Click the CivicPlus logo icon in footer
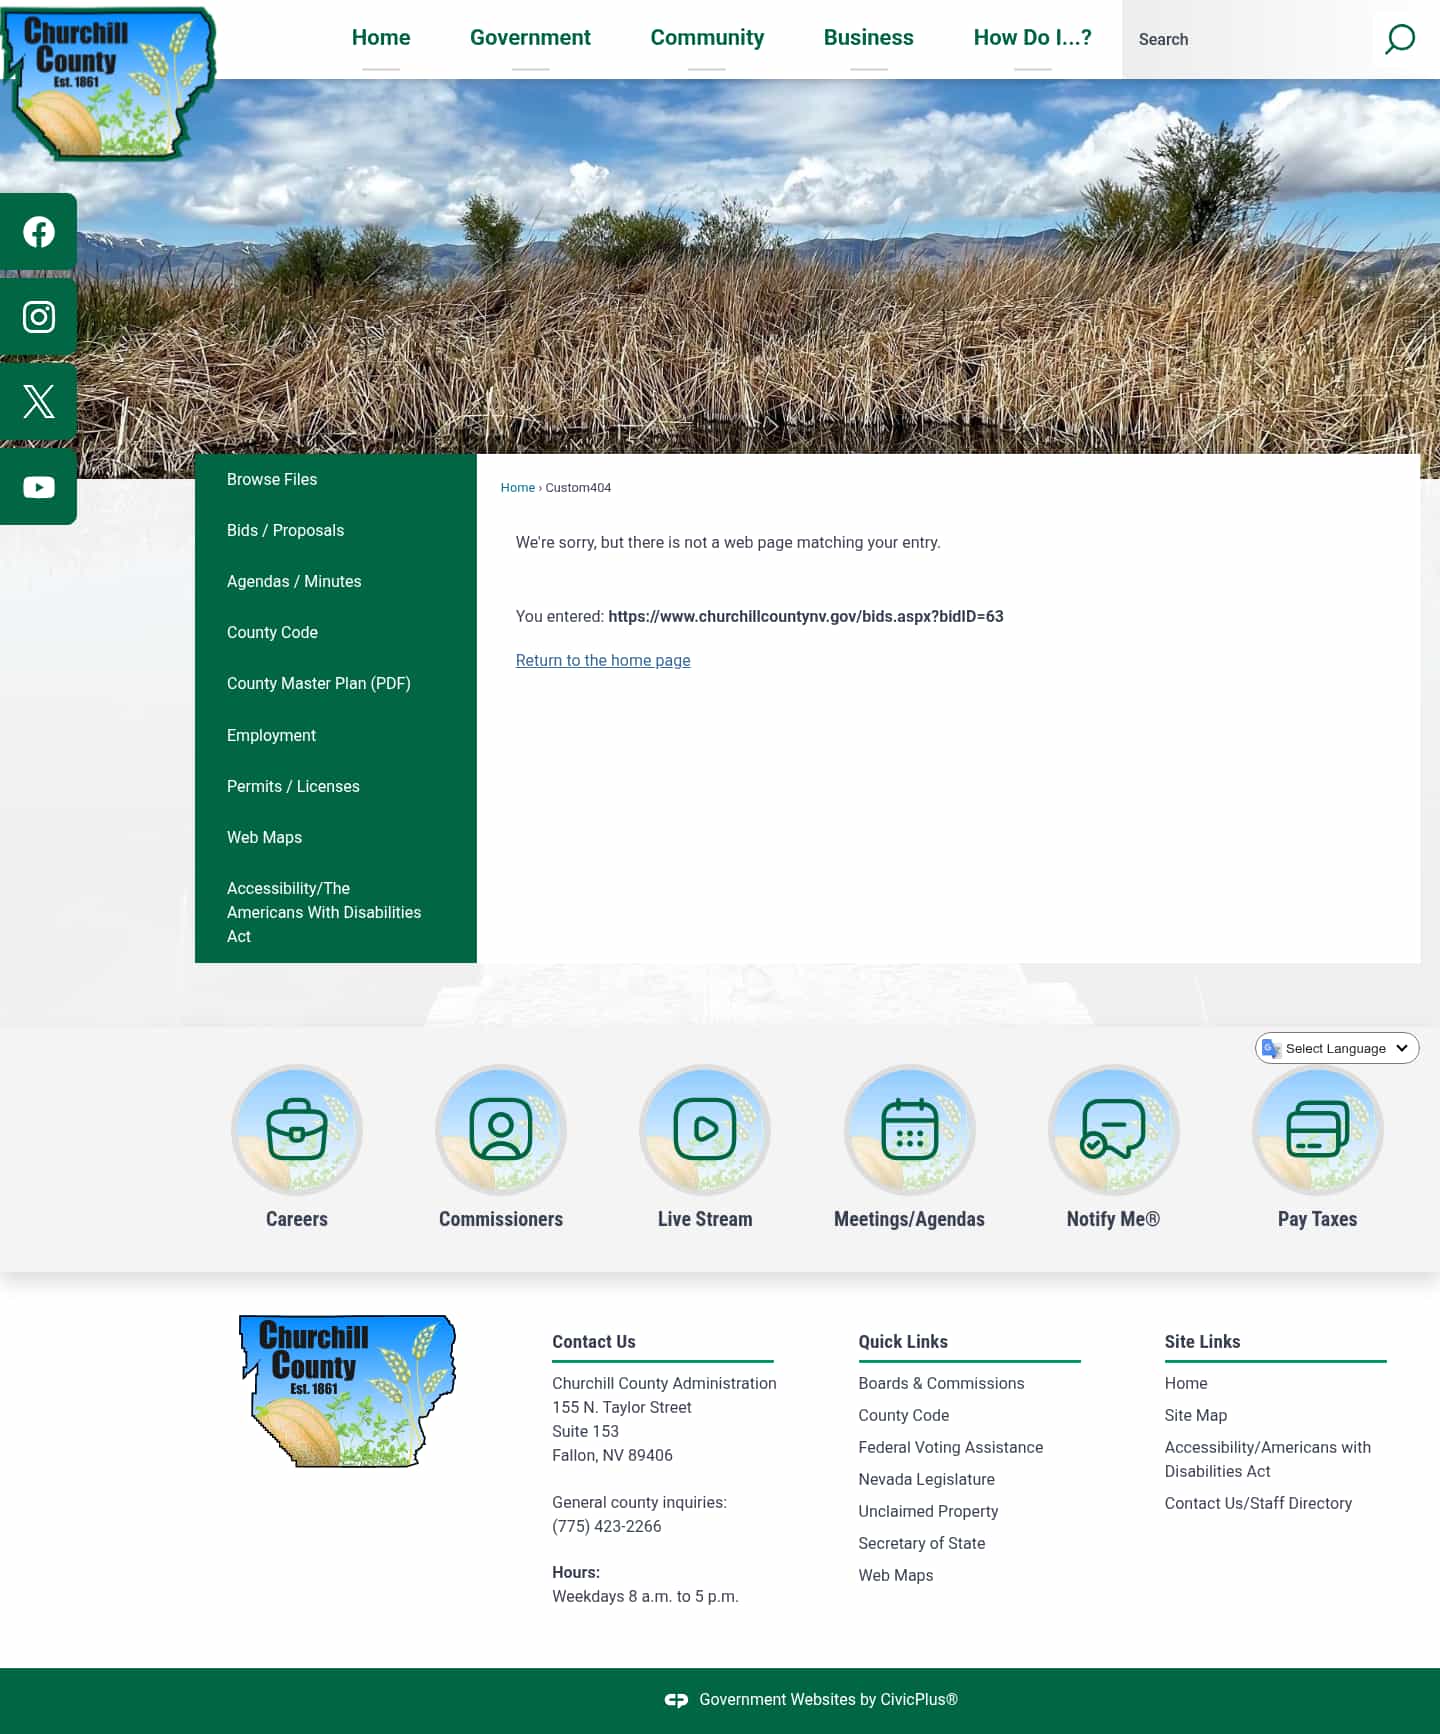Viewport: 1440px width, 1734px height. click(677, 1700)
